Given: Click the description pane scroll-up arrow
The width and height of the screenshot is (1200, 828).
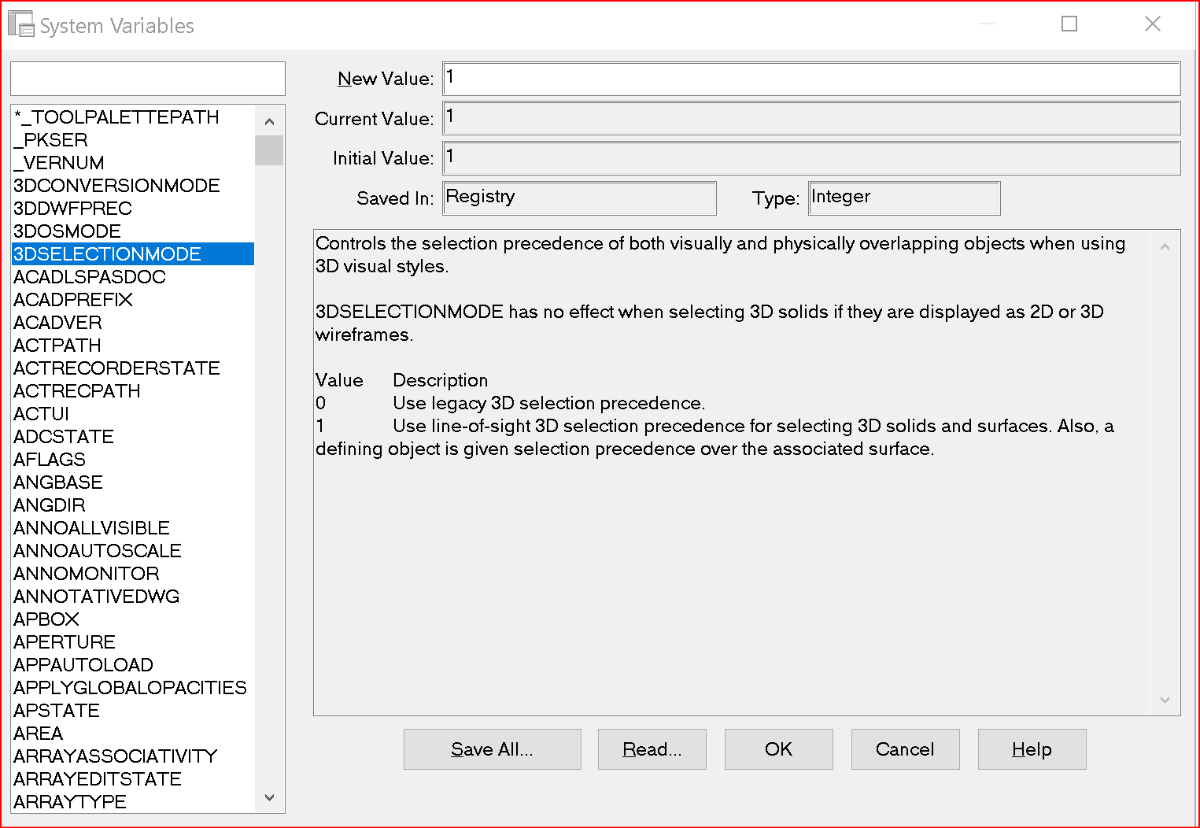Looking at the screenshot, I should [1164, 246].
